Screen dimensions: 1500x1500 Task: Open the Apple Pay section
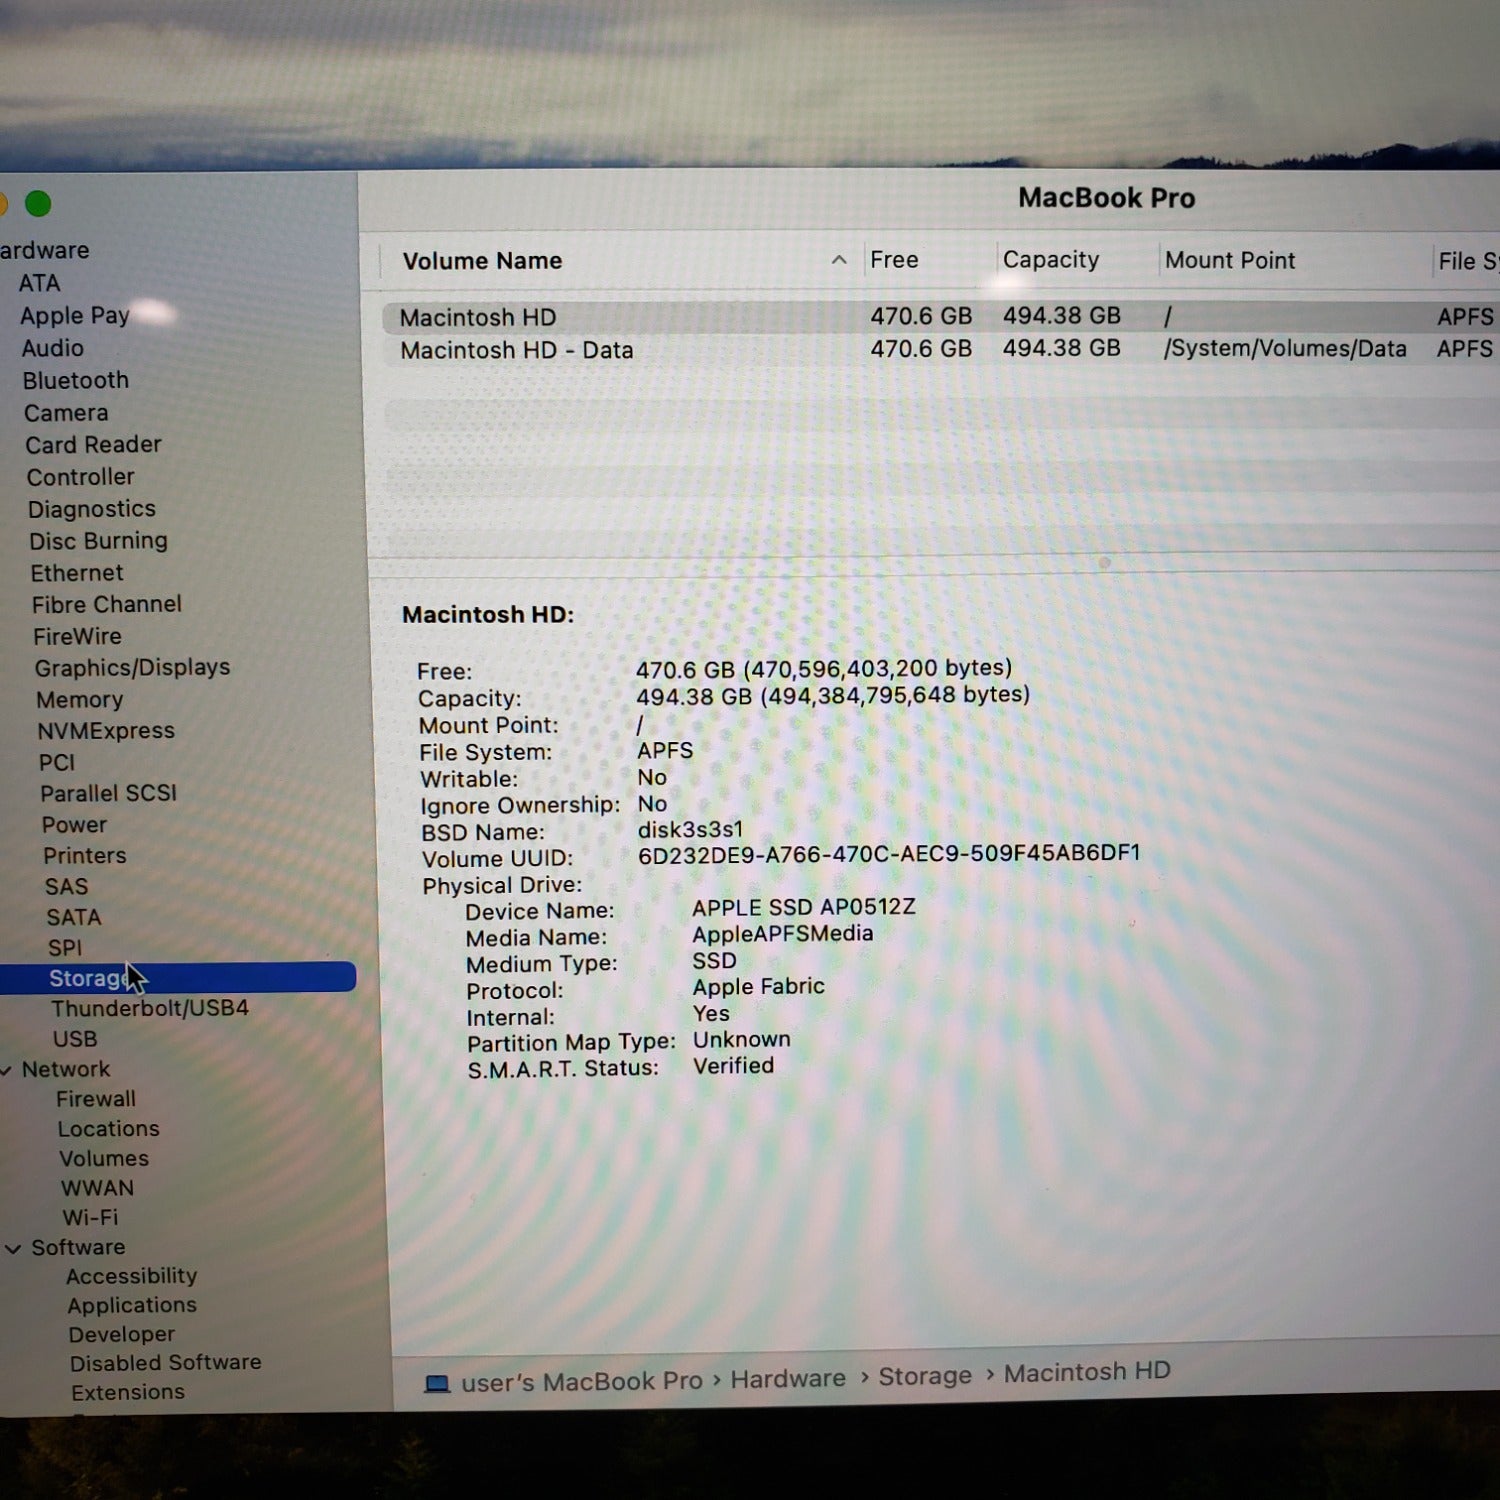click(75, 316)
